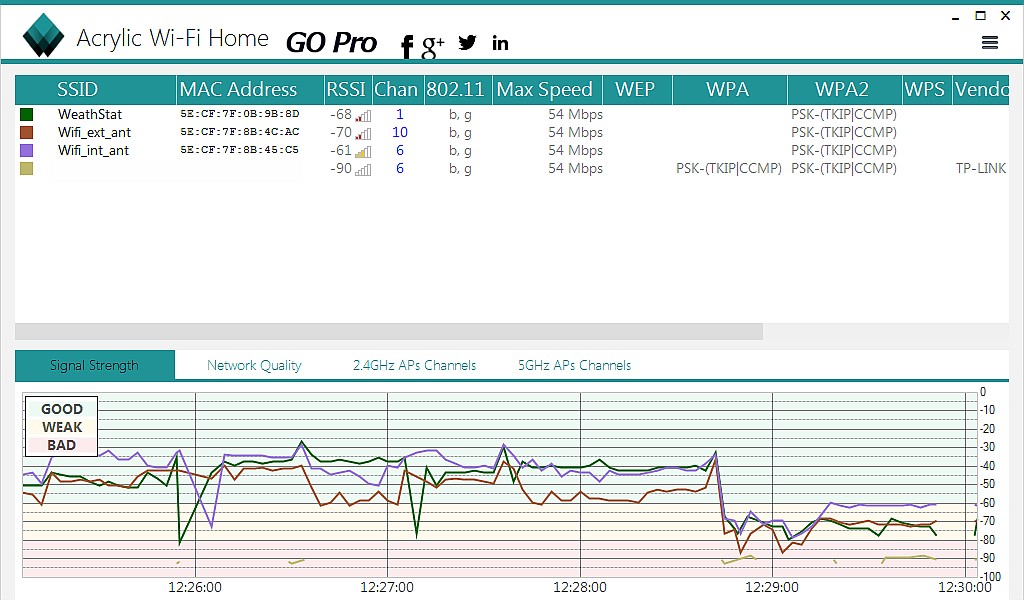The width and height of the screenshot is (1024, 600).
Task: Click the horizontal scrollbar below the network table
Action: pos(389,331)
